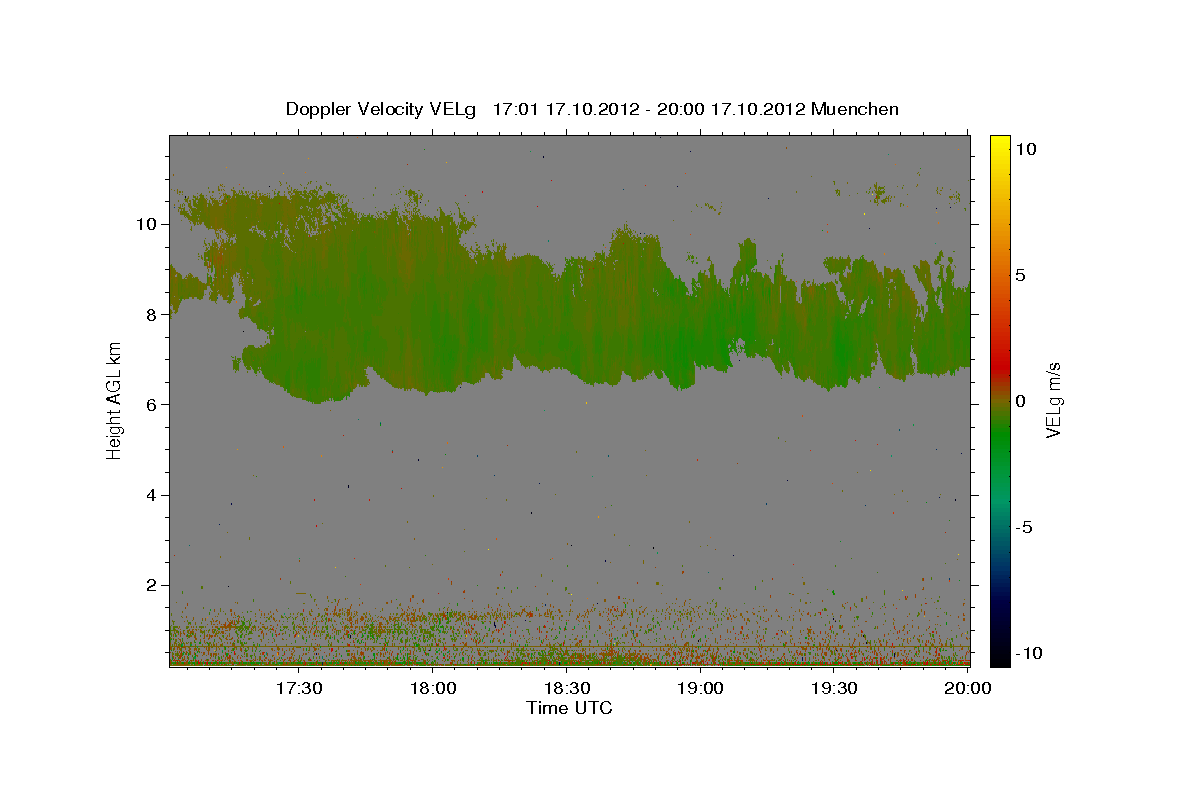Screen dimensions: 1200x800
Task: Select the 19:30 time tick label
Action: coord(834,688)
